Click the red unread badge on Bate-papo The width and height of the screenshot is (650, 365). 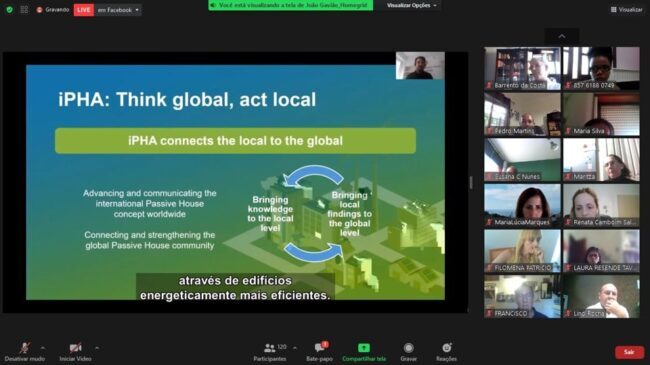click(x=325, y=344)
